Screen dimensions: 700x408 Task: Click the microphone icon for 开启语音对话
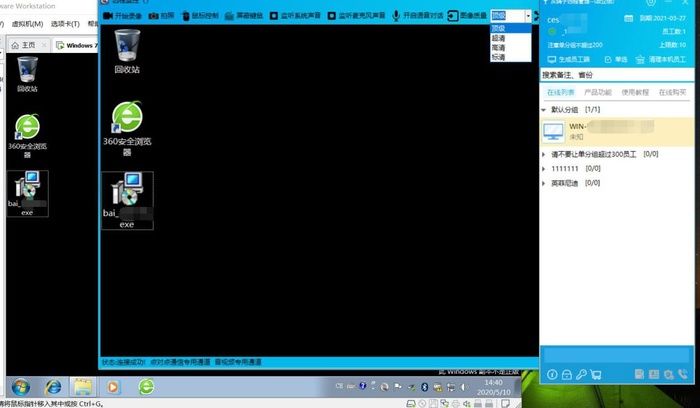[x=396, y=16]
